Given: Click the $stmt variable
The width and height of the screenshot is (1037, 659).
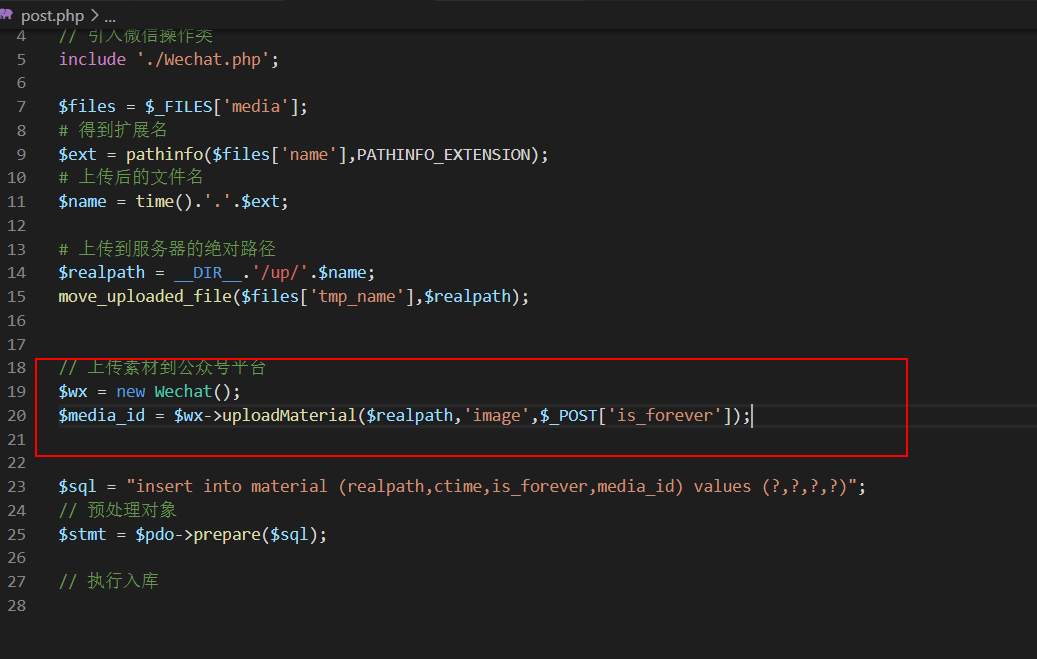Looking at the screenshot, I should click(x=82, y=534).
